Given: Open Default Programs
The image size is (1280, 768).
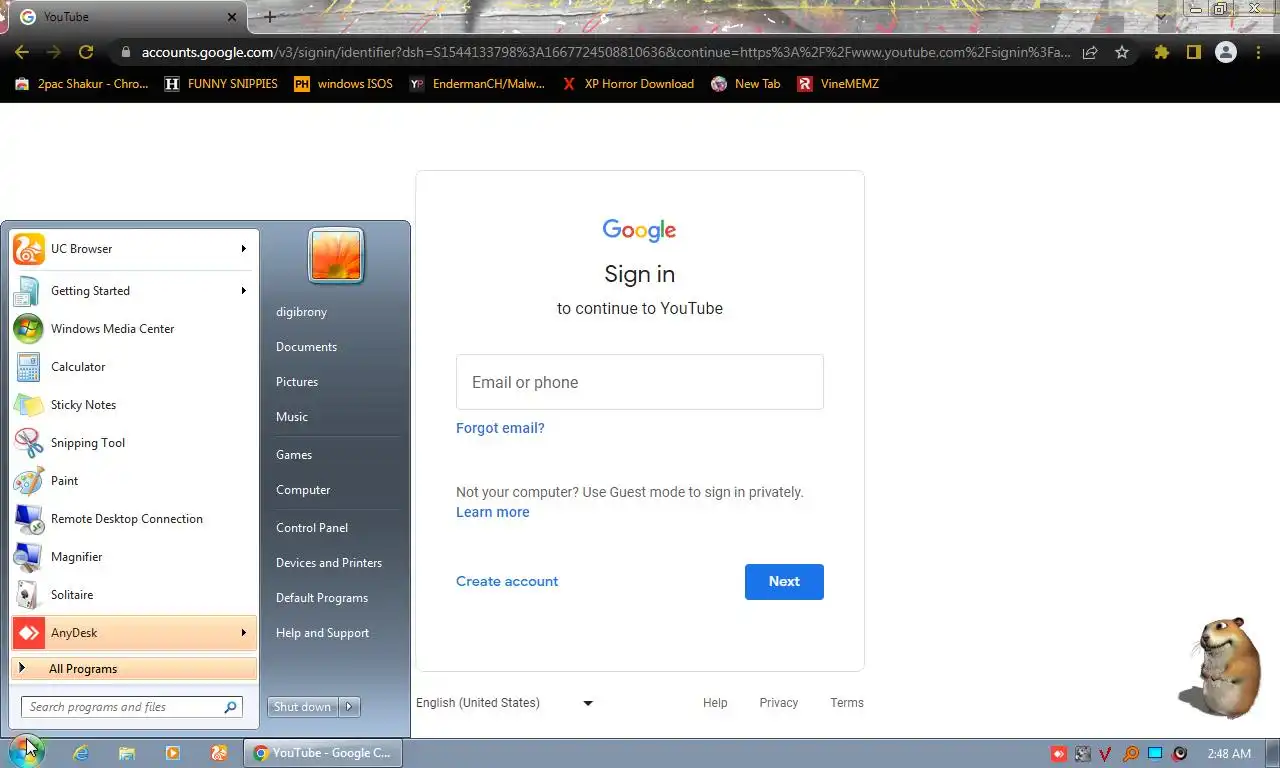Looking at the screenshot, I should click(x=322, y=598).
